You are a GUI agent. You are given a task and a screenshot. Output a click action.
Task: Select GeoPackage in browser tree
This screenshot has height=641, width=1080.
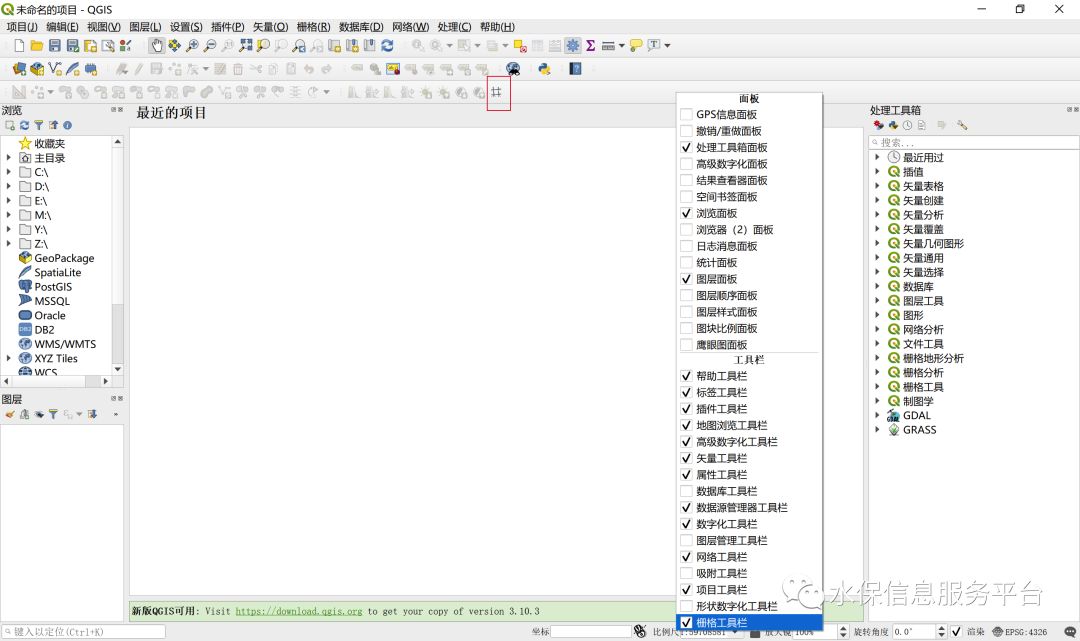[64, 258]
